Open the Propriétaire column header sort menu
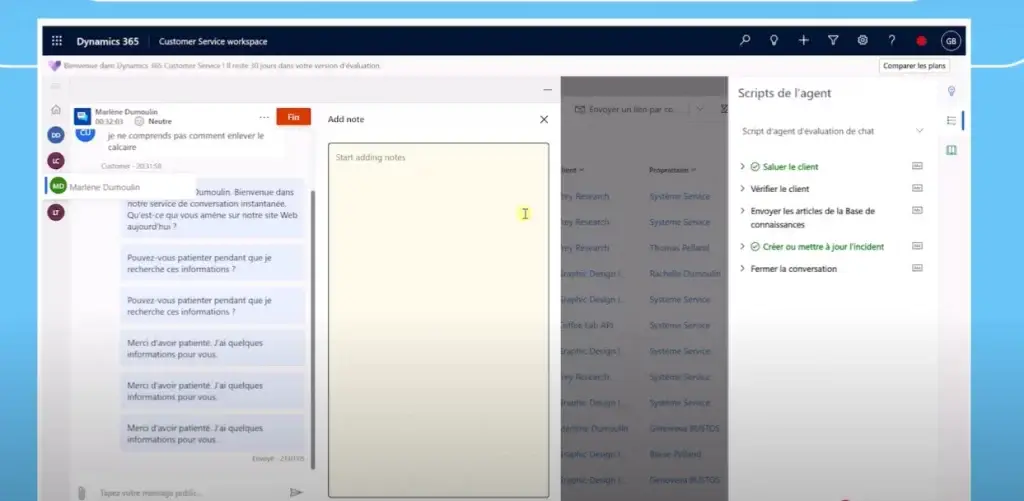 [x=671, y=170]
